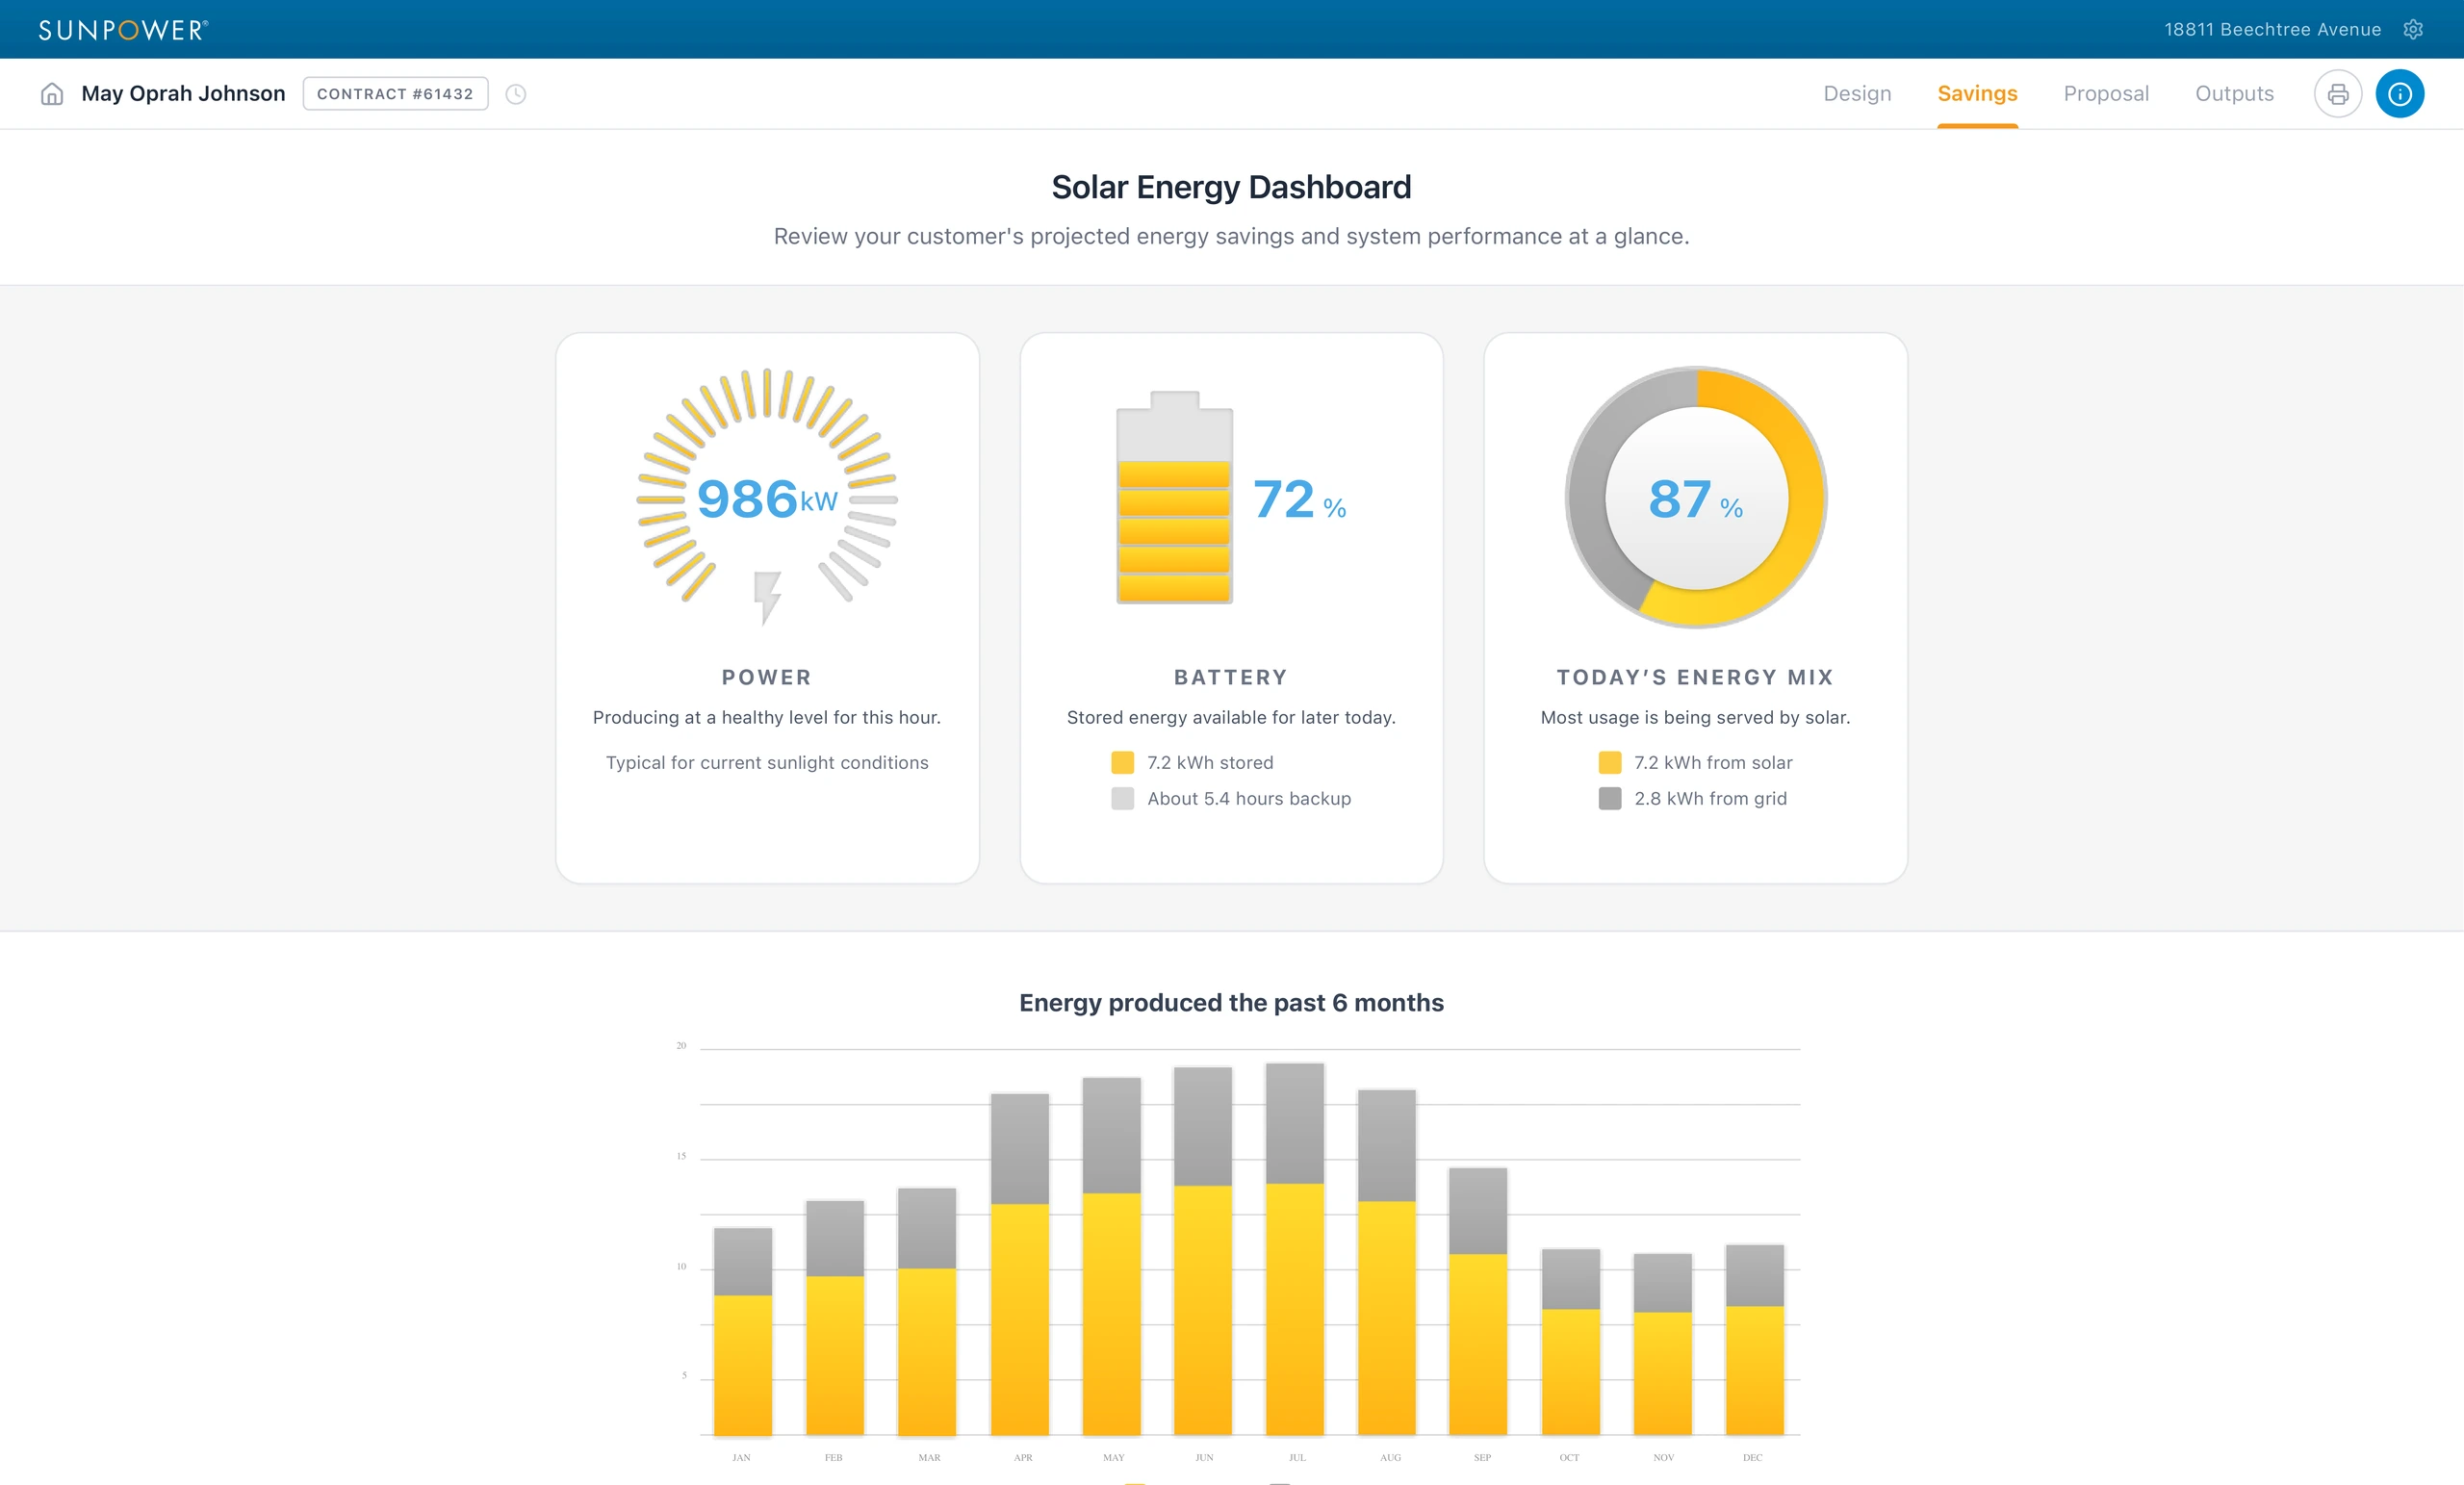Viewport: 2464px width, 1485px height.
Task: Switch to the Design tab
Action: click(x=1857, y=94)
